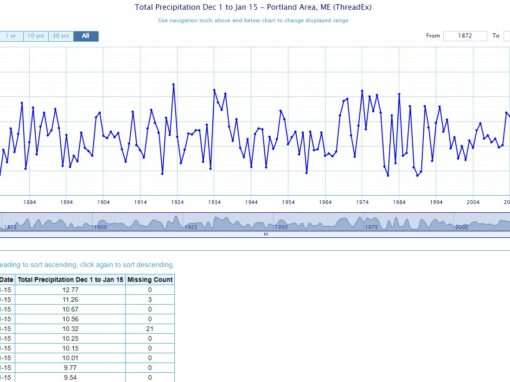The width and height of the screenshot is (510, 382).
Task: Click the 12.77 precipitation cell
Action: tap(70, 290)
